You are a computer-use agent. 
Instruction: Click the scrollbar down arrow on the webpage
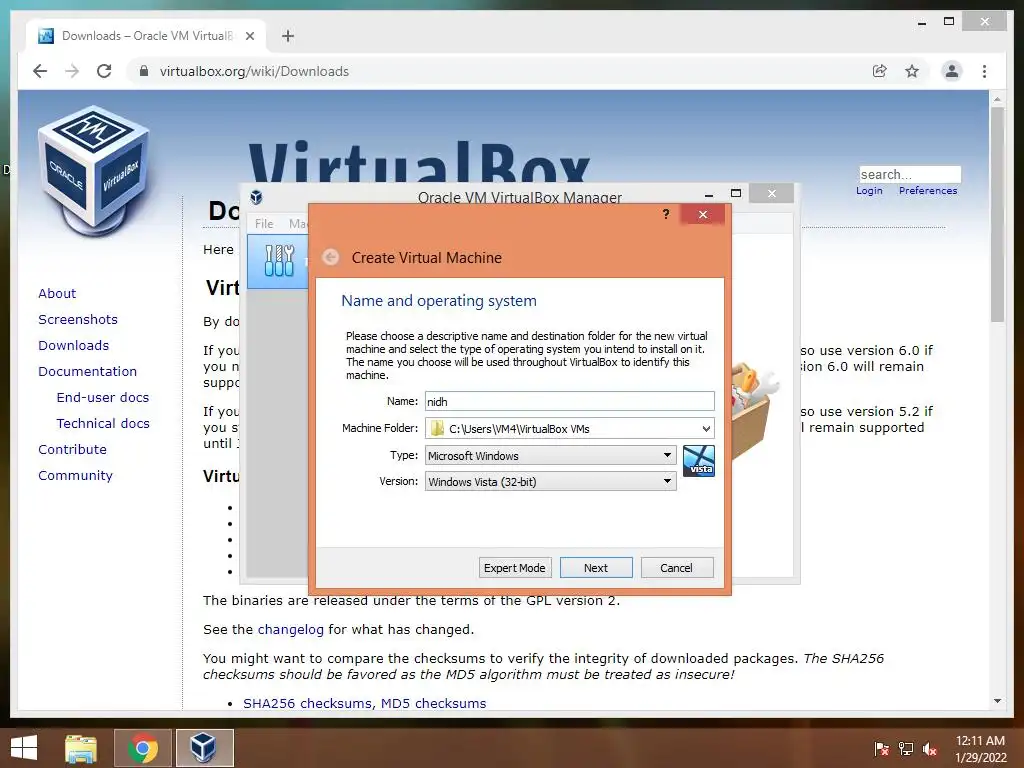pyautogui.click(x=997, y=701)
